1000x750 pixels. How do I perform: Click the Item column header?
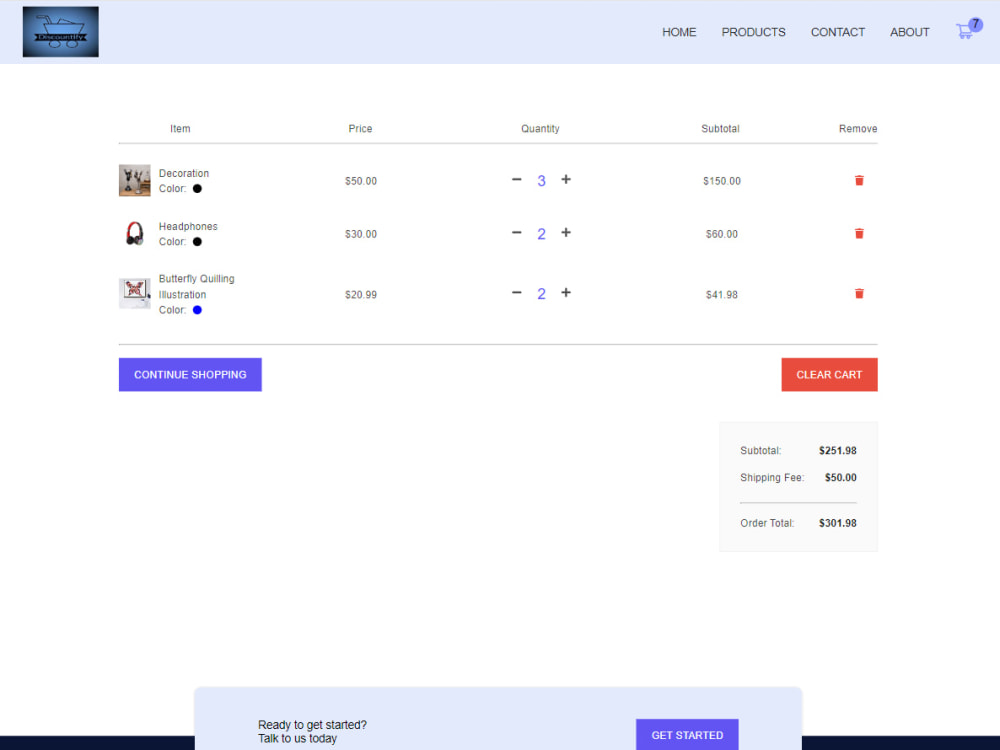(x=180, y=128)
